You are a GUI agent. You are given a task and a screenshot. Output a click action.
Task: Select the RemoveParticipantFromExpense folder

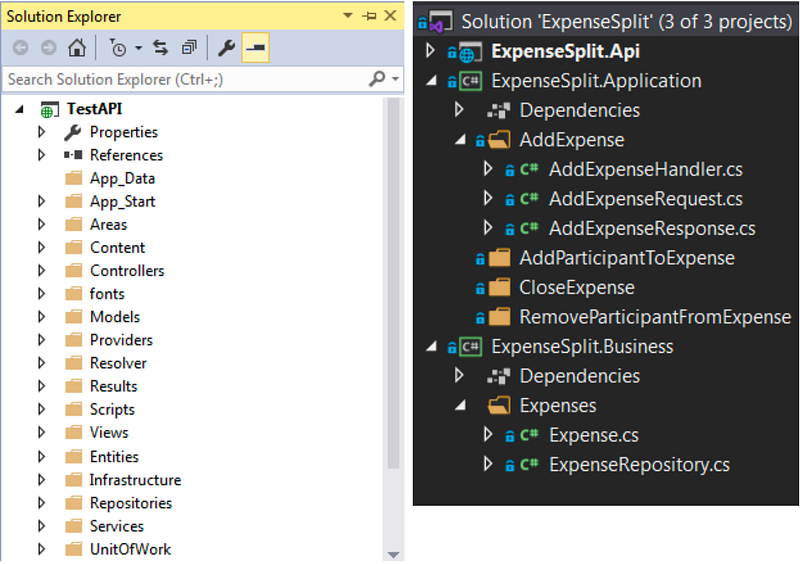point(655,317)
